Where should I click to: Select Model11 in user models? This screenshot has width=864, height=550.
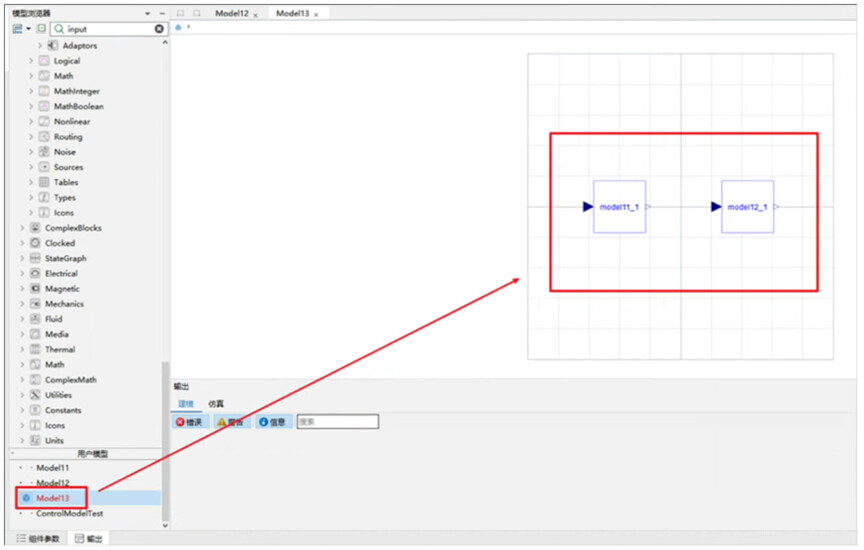click(x=52, y=467)
